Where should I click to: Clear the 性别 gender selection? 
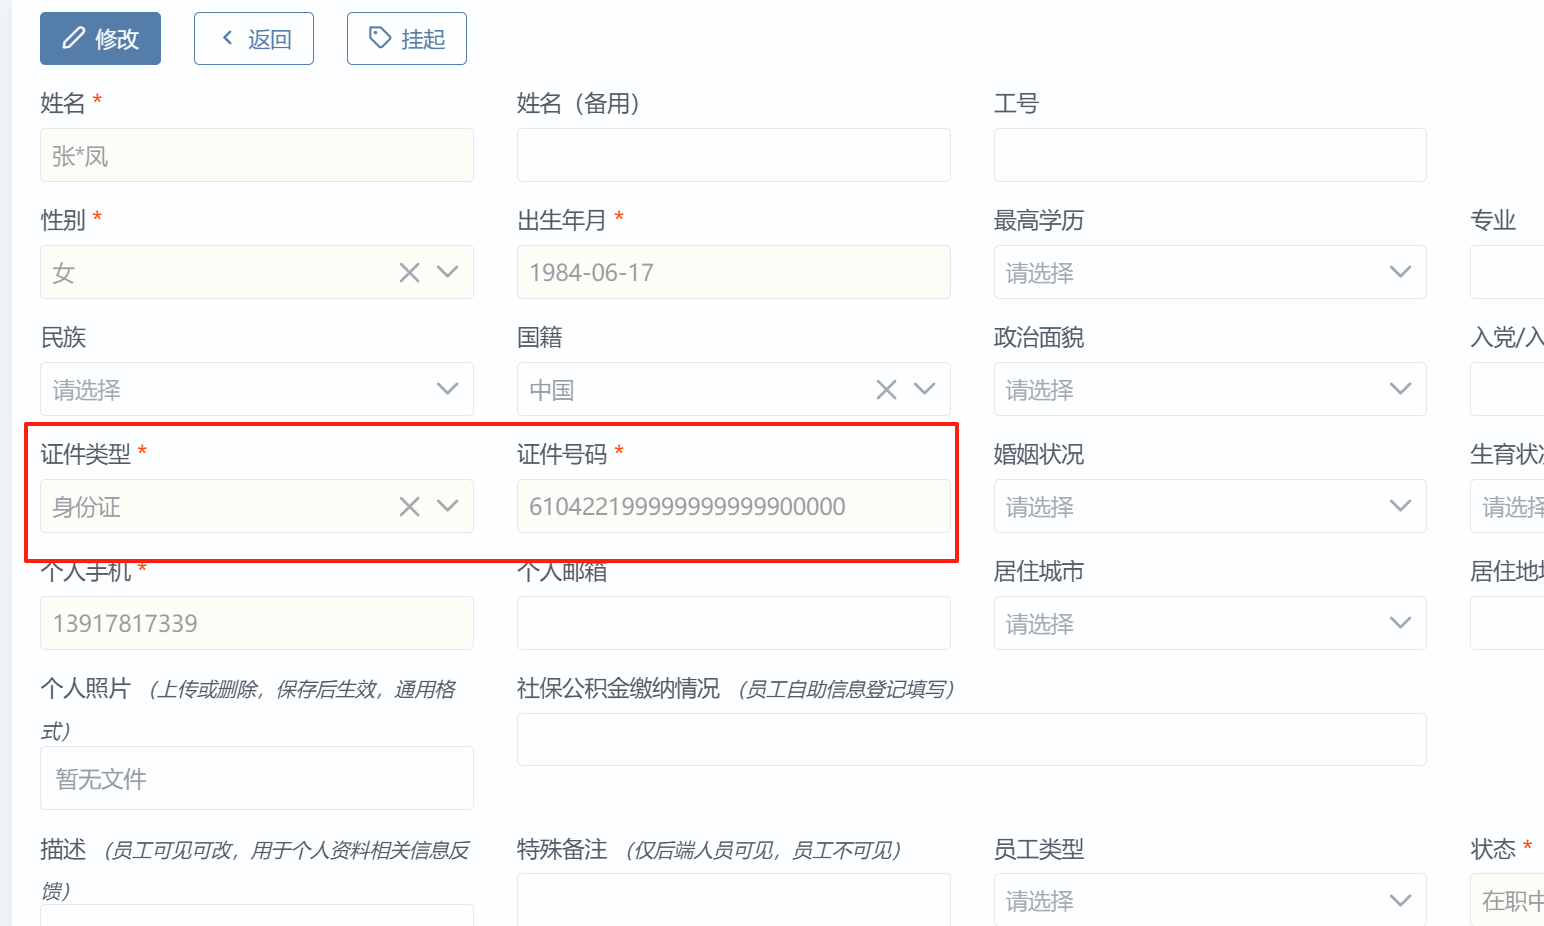409,273
